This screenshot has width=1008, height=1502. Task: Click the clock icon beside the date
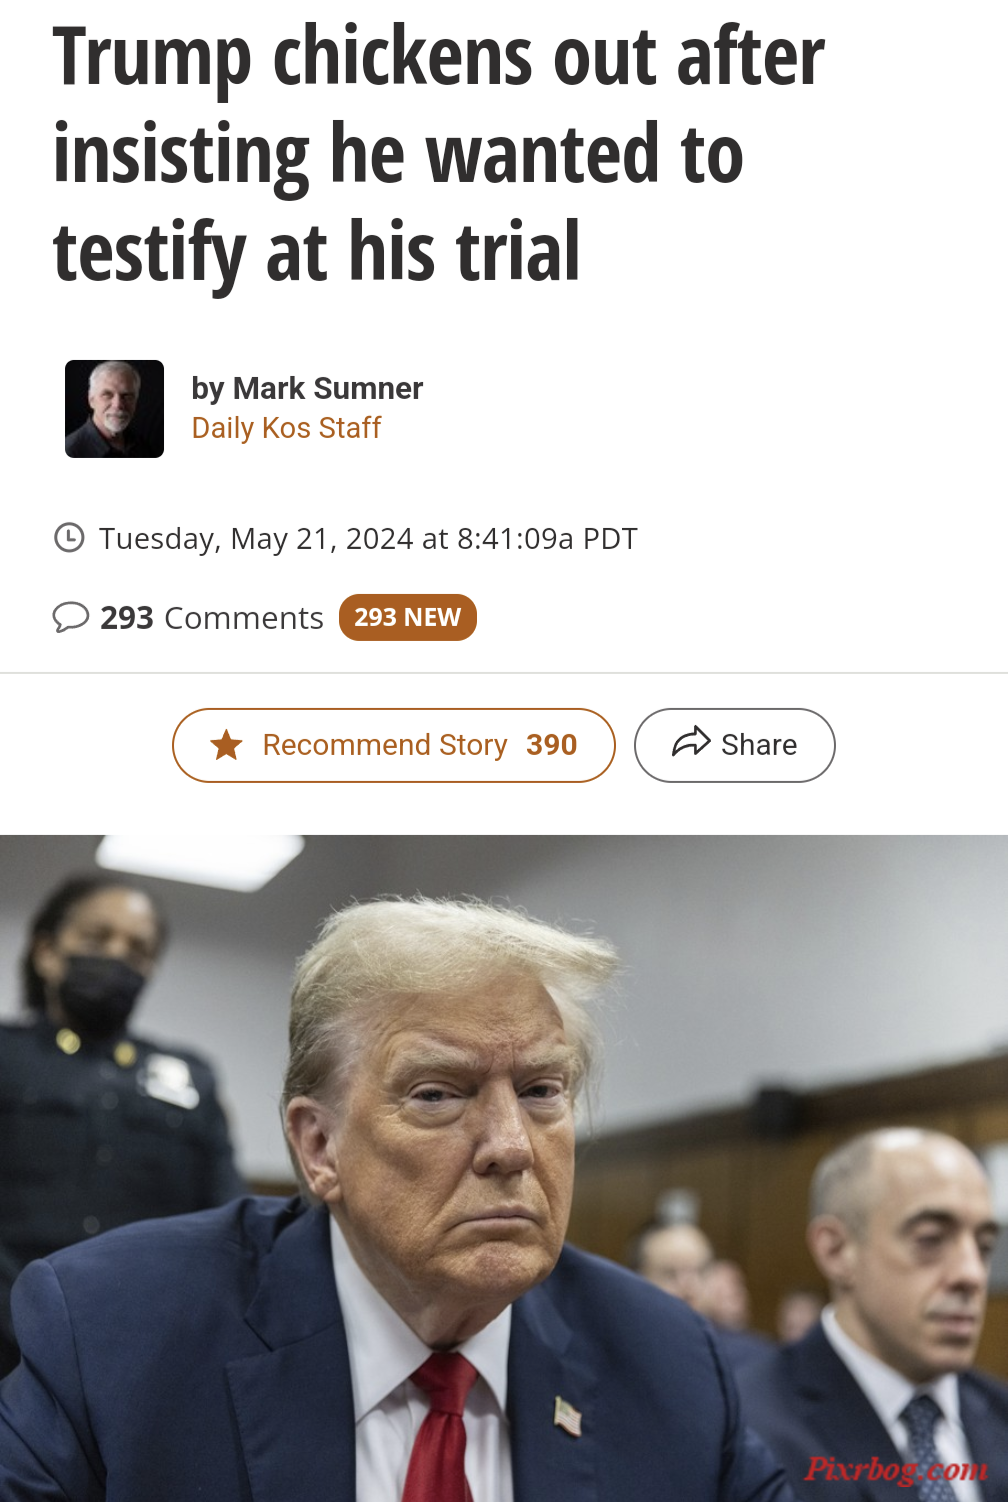pos(69,538)
